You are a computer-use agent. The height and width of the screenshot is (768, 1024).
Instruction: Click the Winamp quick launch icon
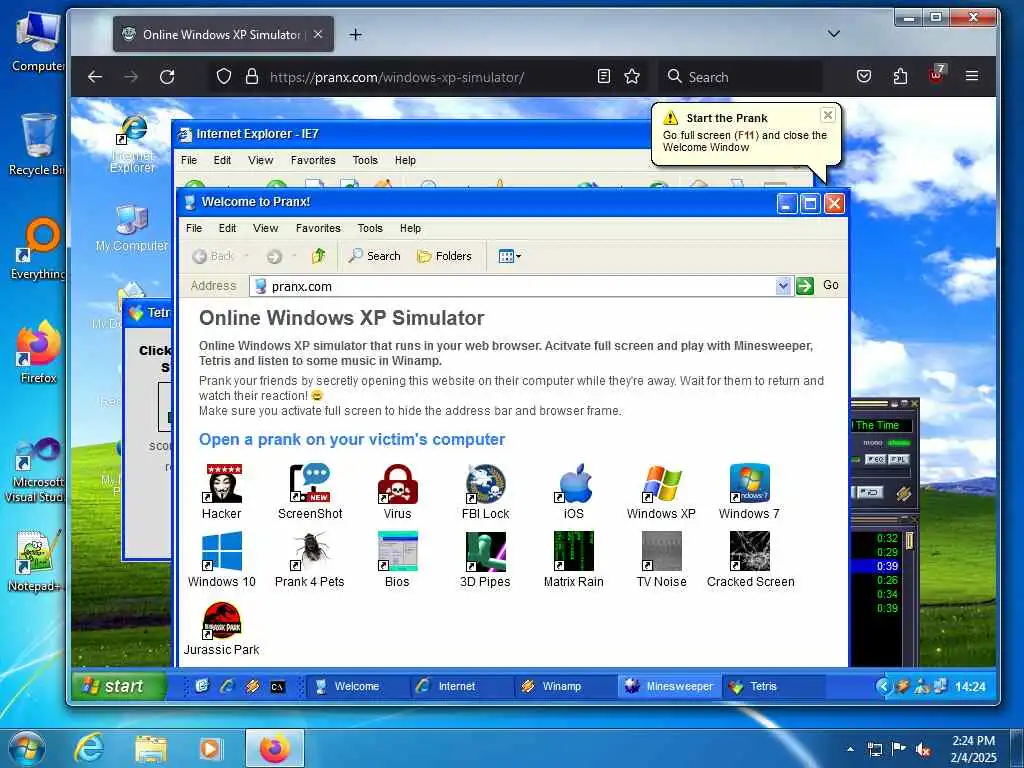252,686
